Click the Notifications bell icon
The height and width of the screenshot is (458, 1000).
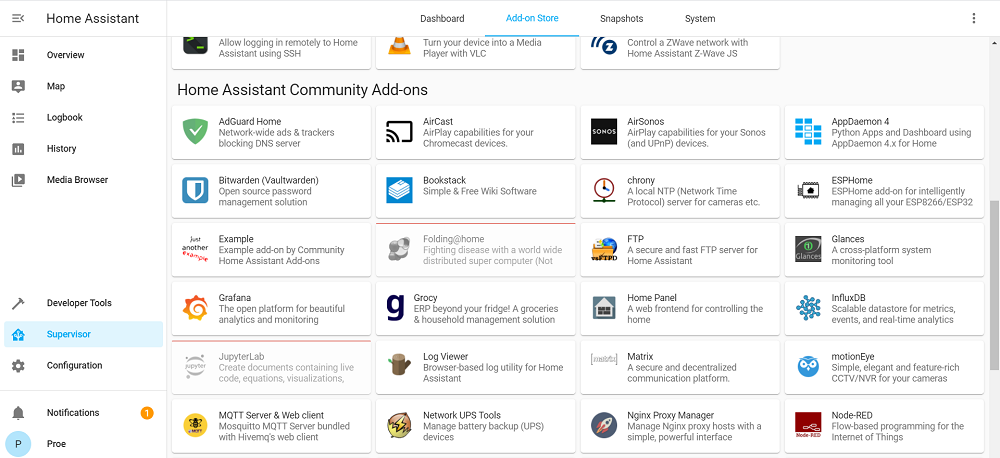18,413
